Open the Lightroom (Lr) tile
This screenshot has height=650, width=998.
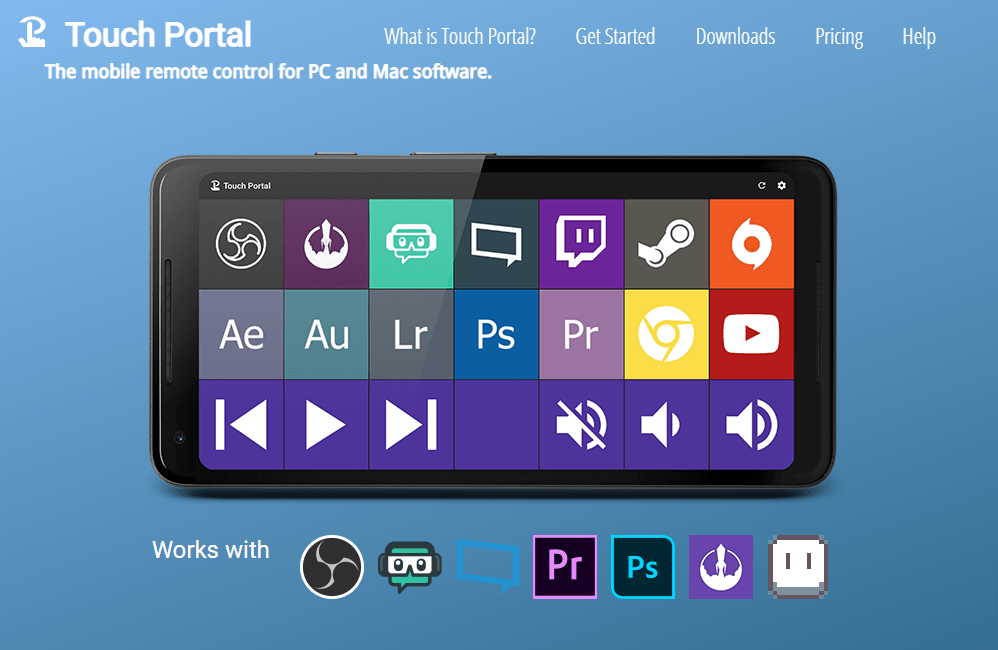click(411, 335)
